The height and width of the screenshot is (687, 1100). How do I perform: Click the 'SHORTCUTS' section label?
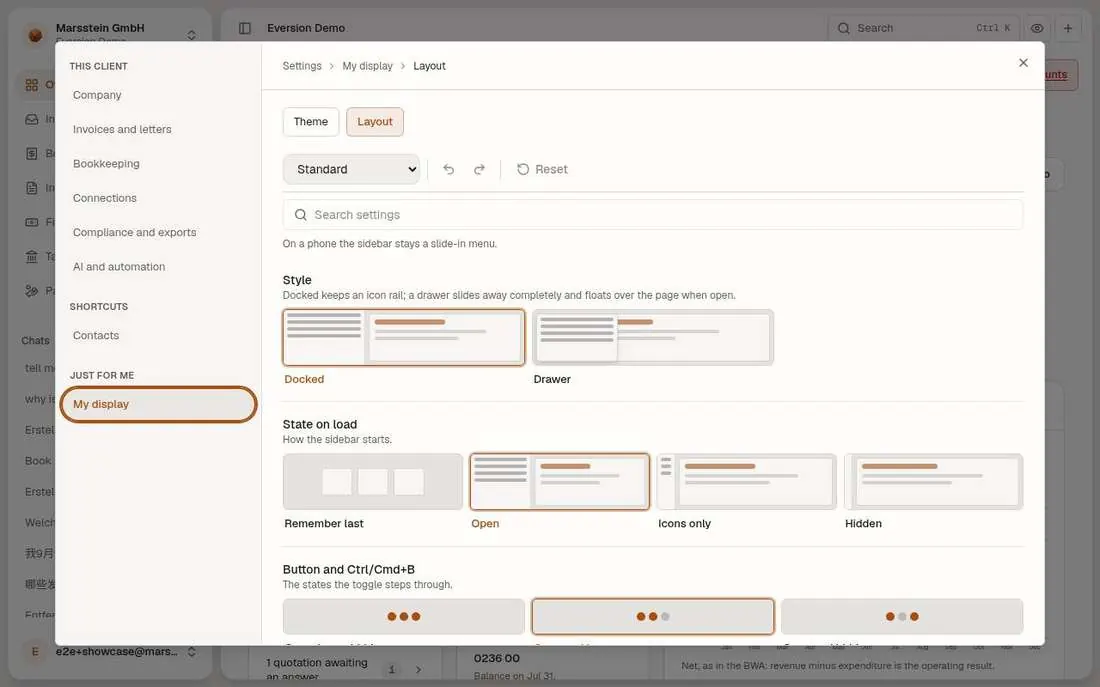pos(99,307)
